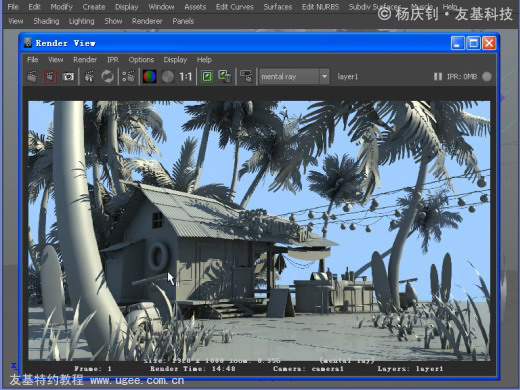520x390 pixels.
Task: Click the Redo Previous Render clapperboard icon
Action: pyautogui.click(x=32, y=77)
